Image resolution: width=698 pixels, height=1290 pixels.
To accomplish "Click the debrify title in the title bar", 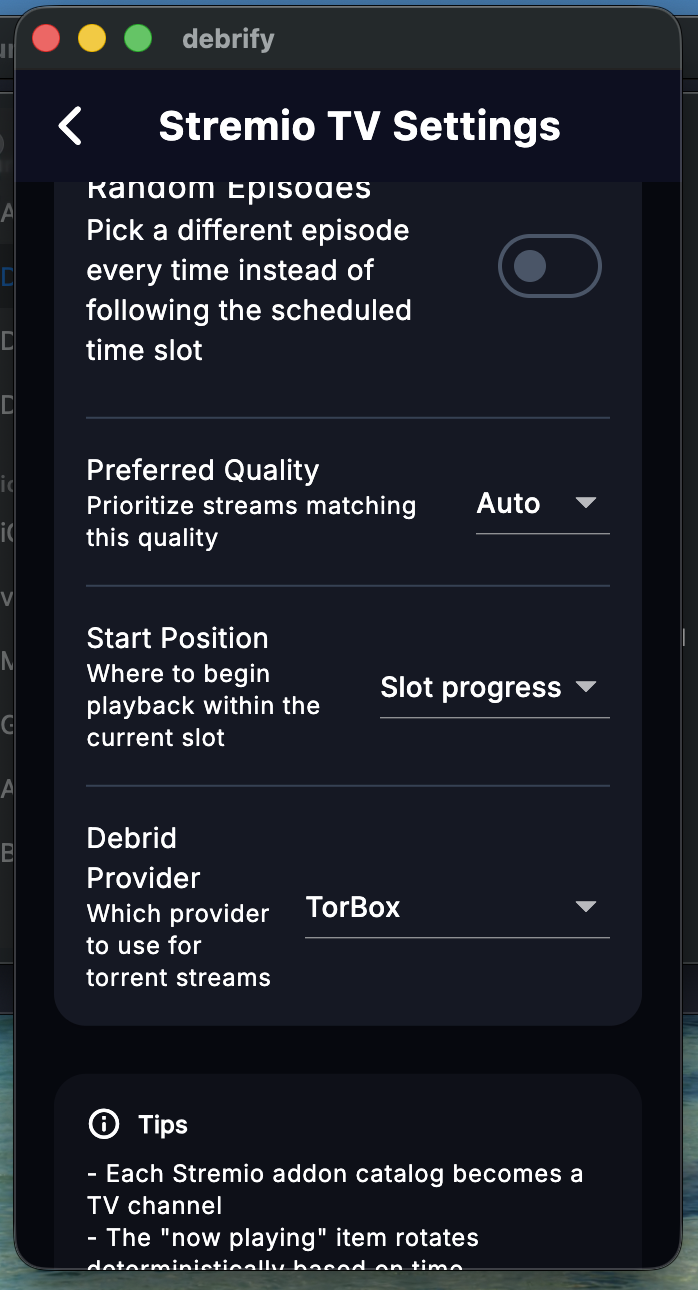I will tap(228, 38).
